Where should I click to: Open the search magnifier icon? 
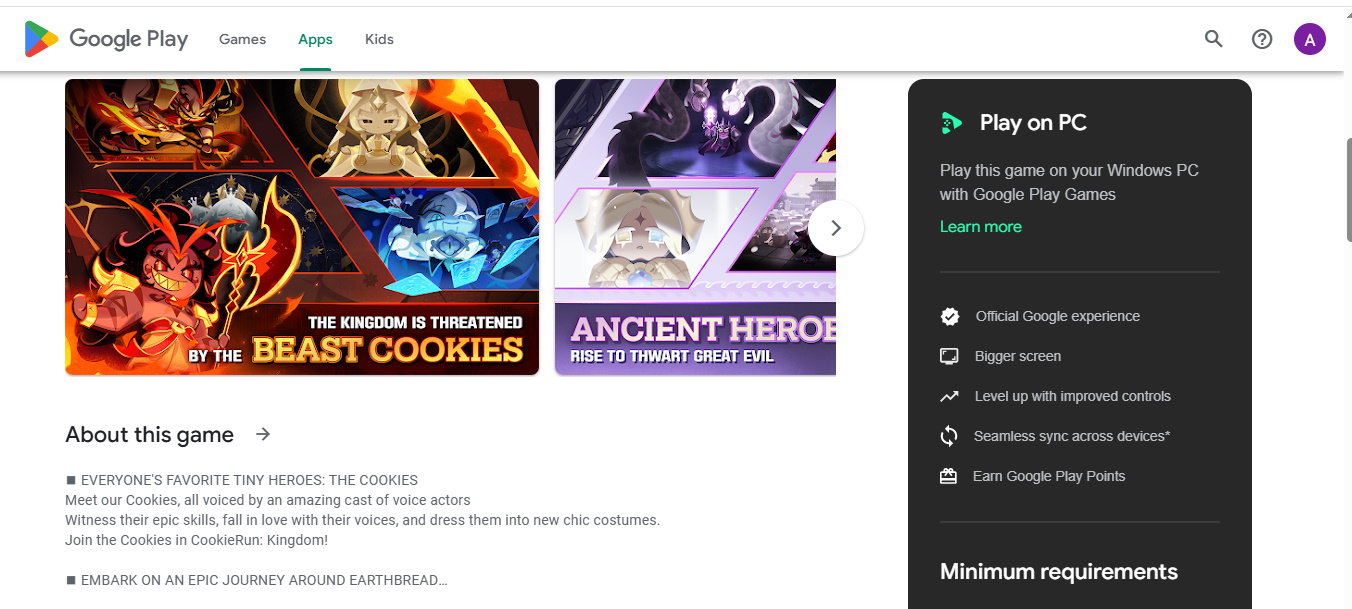click(x=1213, y=39)
